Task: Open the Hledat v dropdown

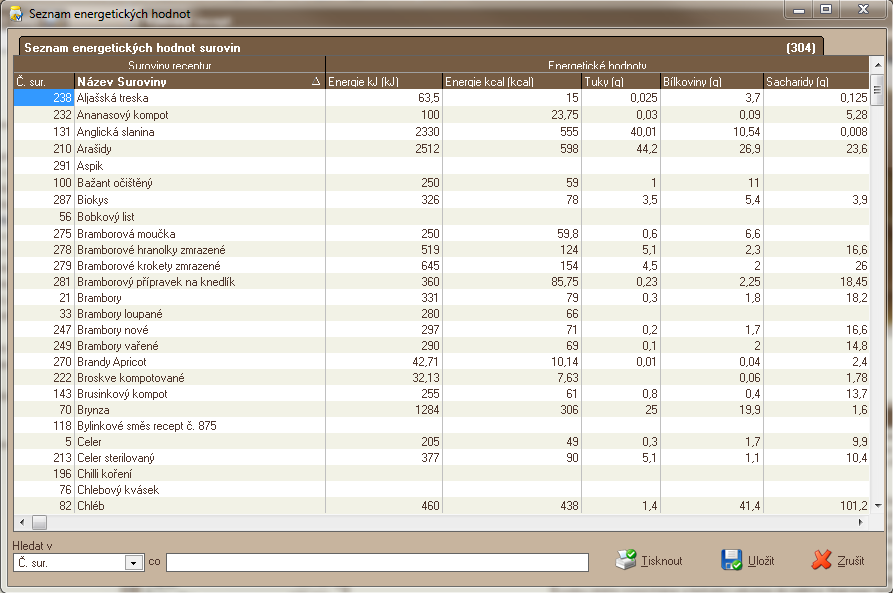Action: (x=134, y=563)
